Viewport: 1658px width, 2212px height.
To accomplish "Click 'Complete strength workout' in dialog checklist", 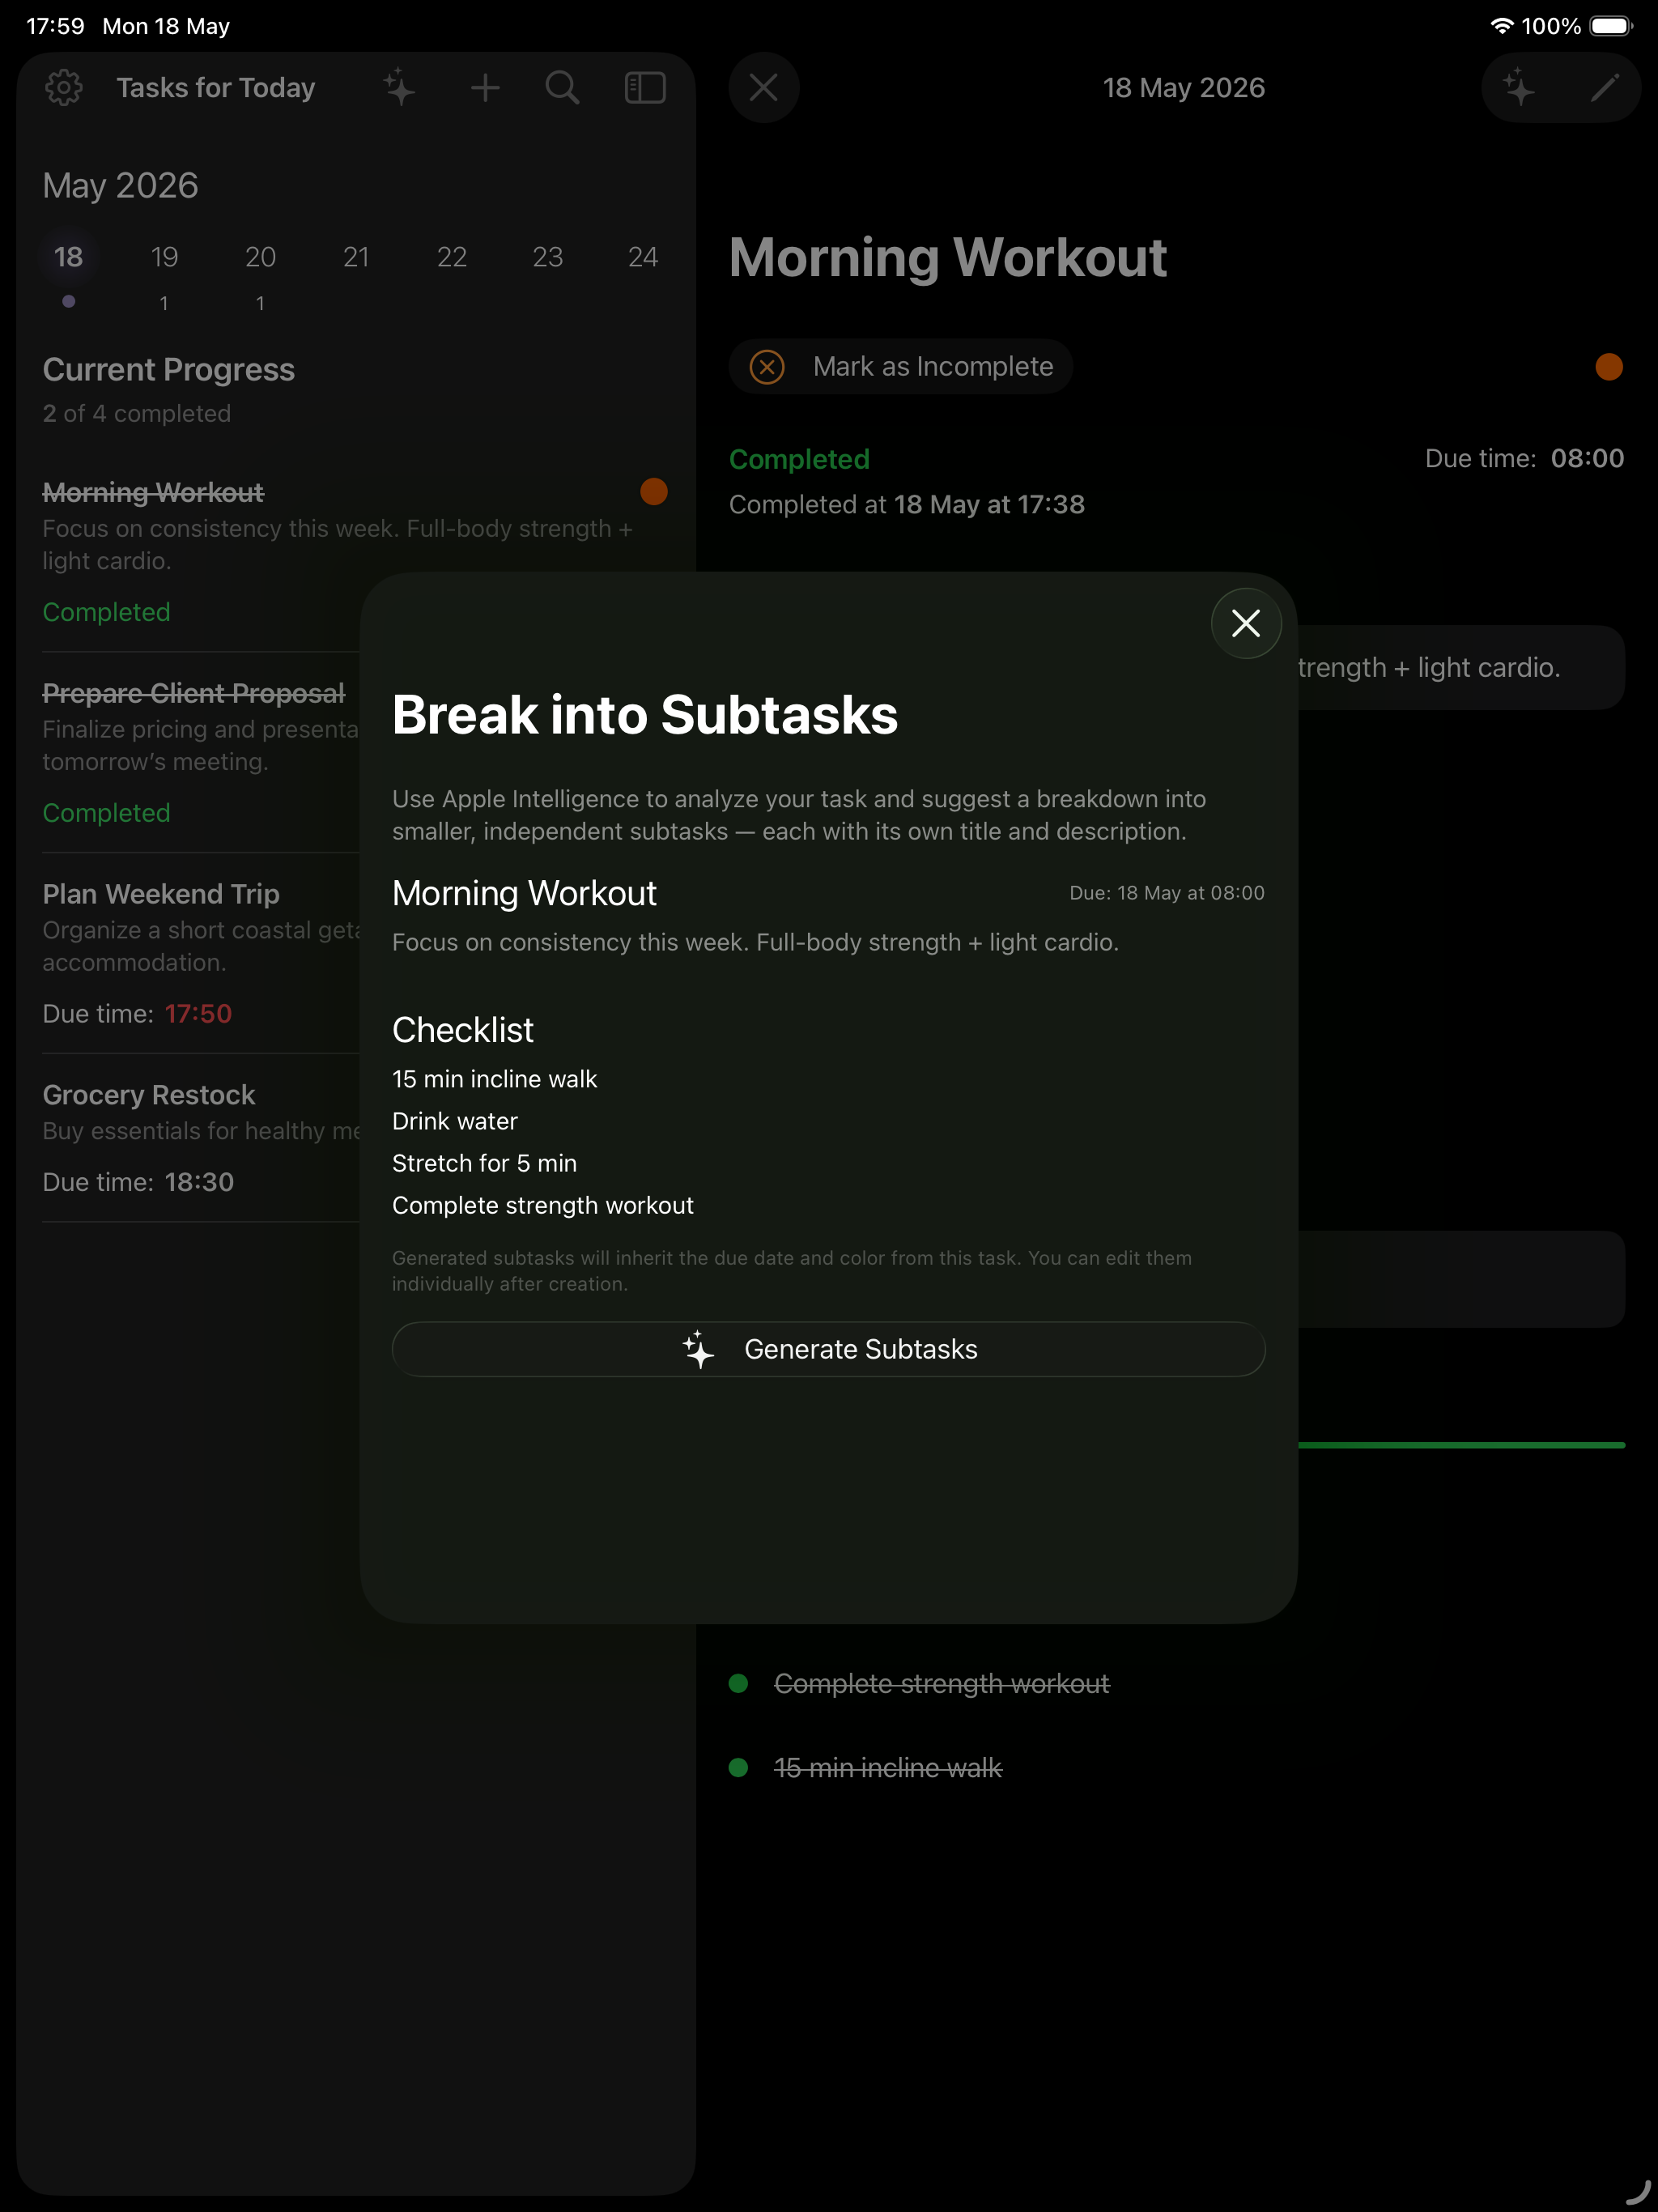I will click(543, 1205).
